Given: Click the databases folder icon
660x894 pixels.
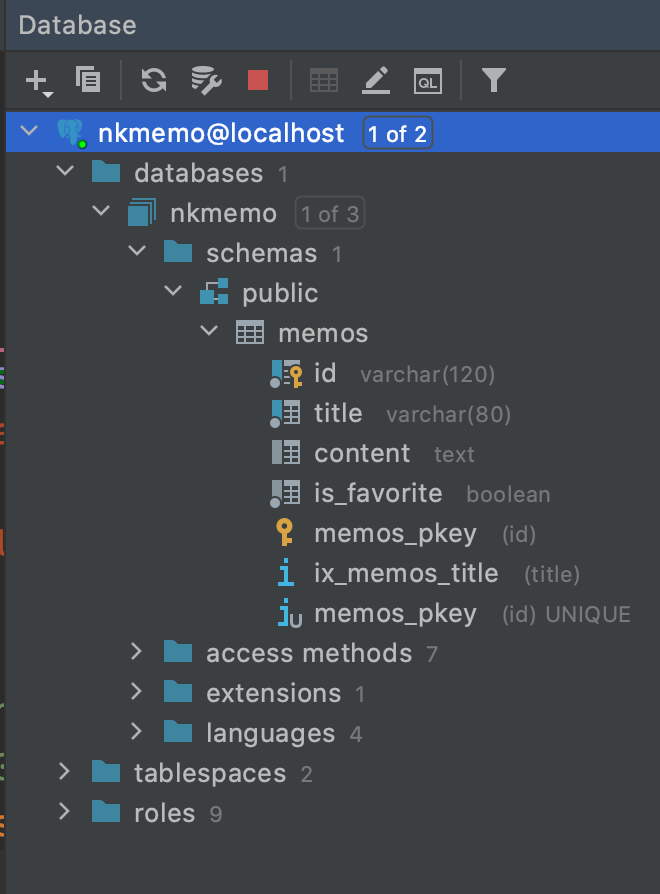Looking at the screenshot, I should coord(106,172).
